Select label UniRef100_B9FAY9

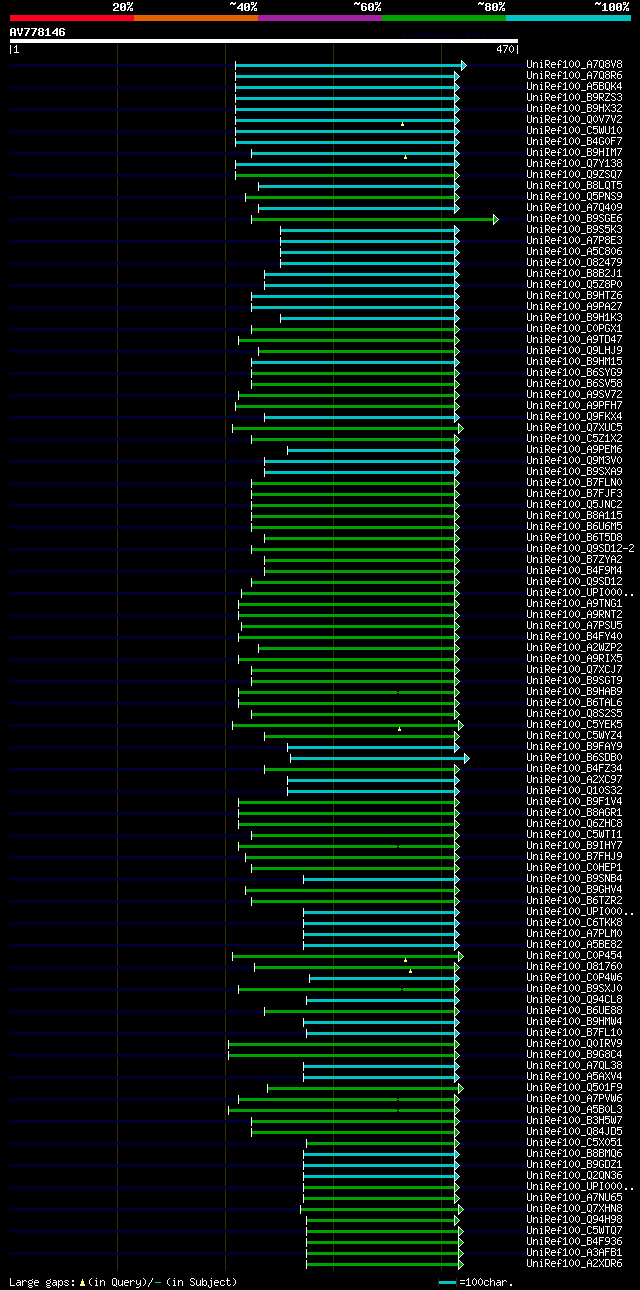(x=574, y=747)
